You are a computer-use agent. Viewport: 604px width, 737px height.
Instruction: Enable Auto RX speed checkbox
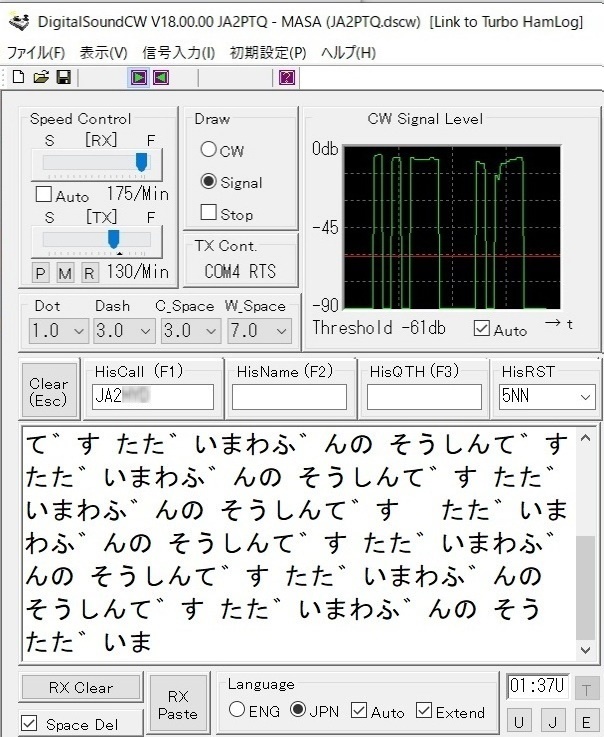click(x=44, y=194)
